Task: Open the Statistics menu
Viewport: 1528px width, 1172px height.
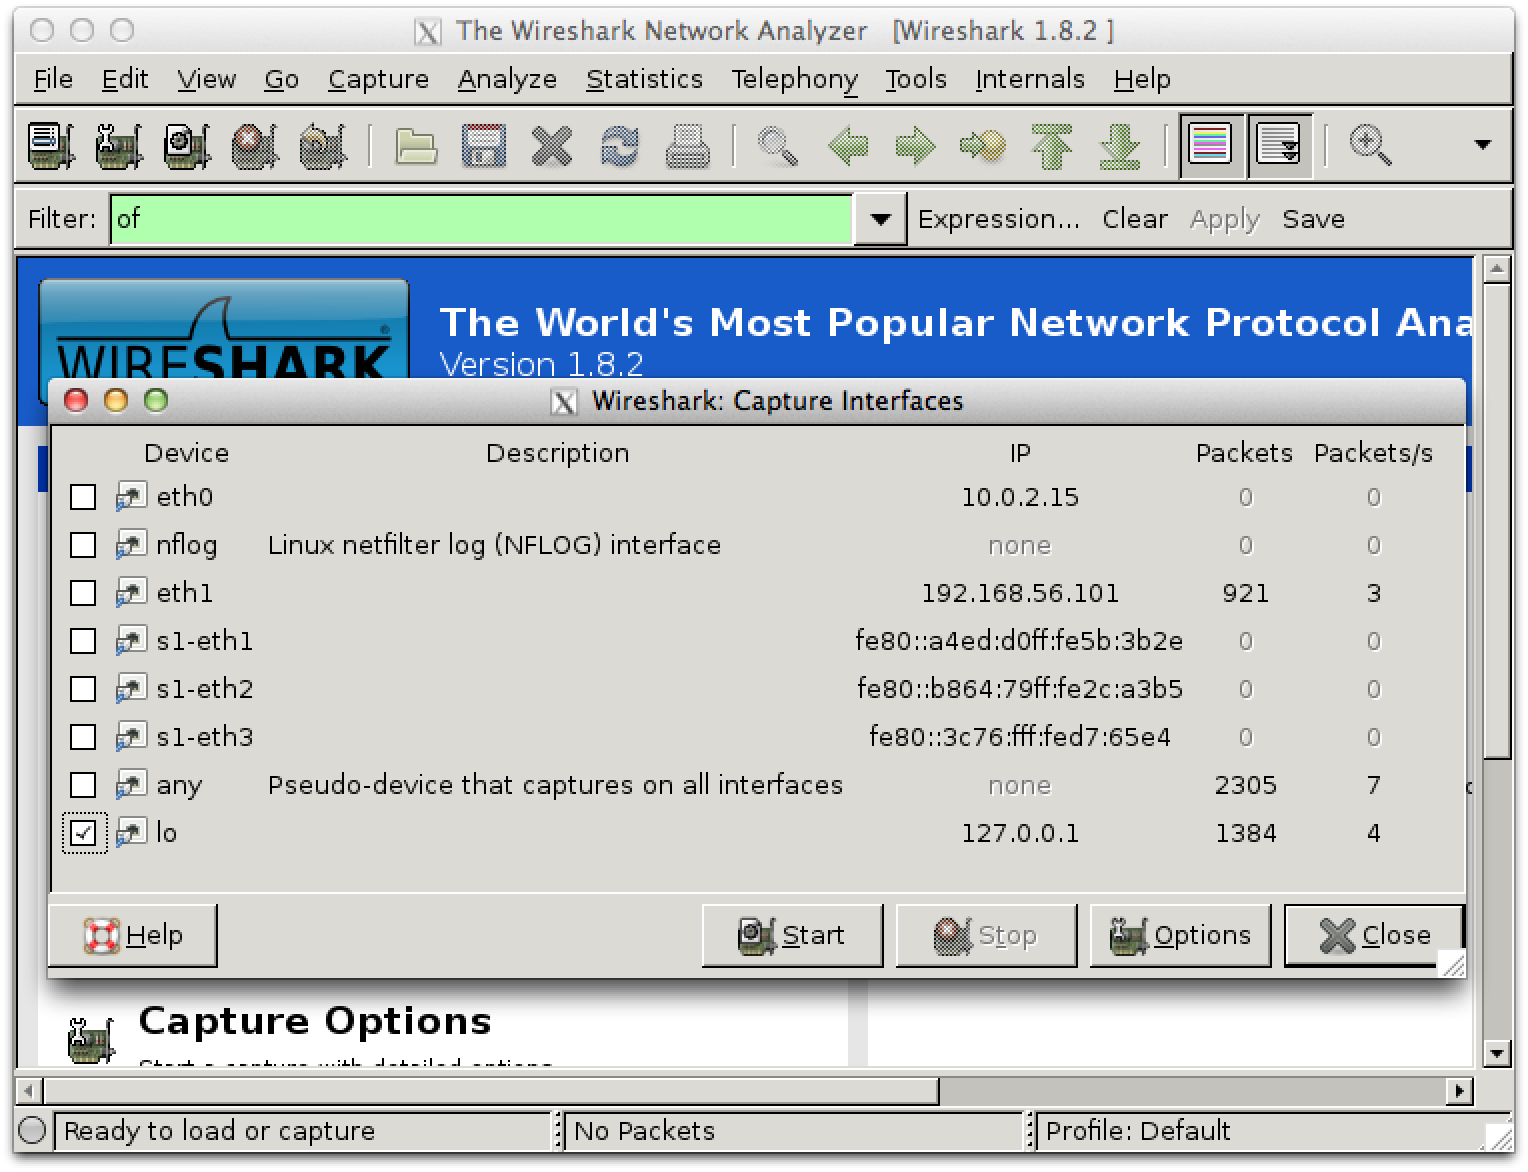Action: coord(644,79)
